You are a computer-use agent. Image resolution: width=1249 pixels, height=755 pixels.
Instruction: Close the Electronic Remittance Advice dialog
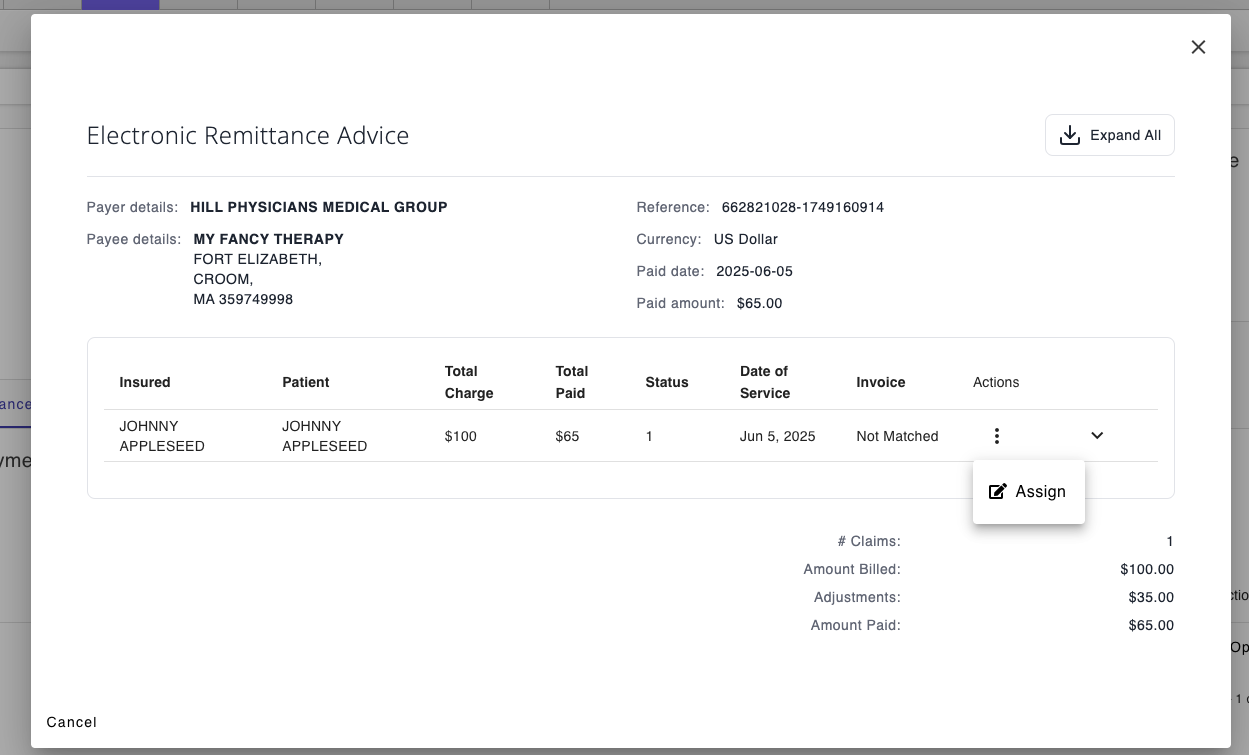point(1198,47)
